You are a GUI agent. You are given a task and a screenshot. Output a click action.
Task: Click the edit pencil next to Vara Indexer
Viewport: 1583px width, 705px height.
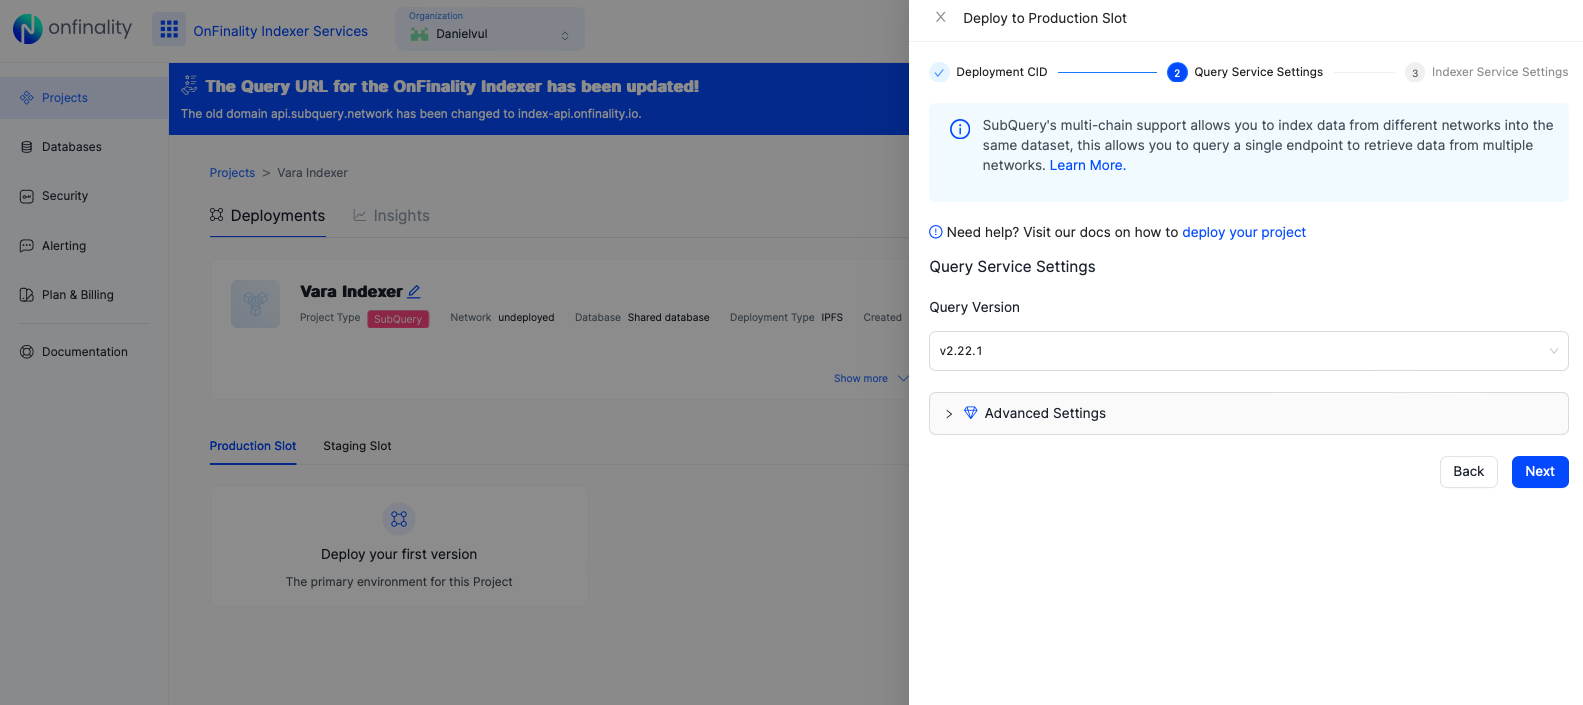[x=414, y=292]
